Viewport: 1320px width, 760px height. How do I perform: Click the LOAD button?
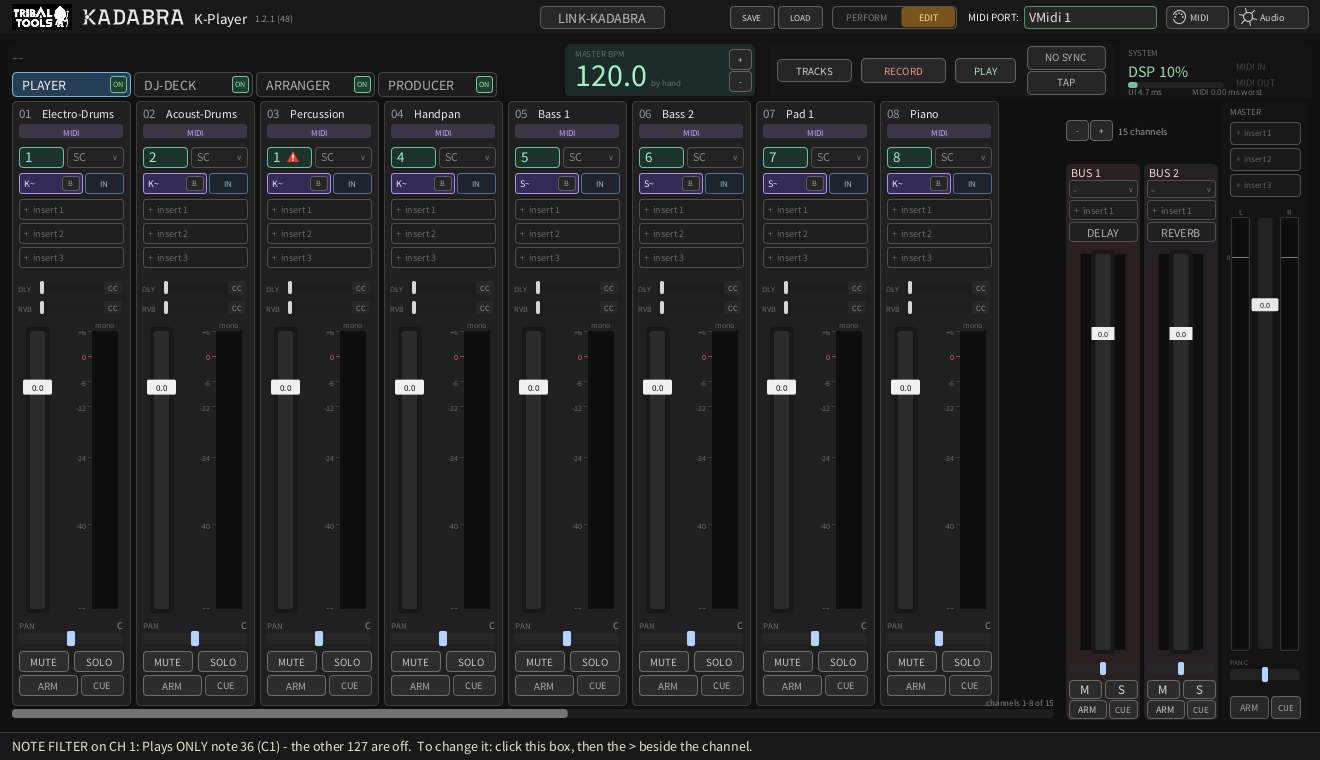[800, 17]
